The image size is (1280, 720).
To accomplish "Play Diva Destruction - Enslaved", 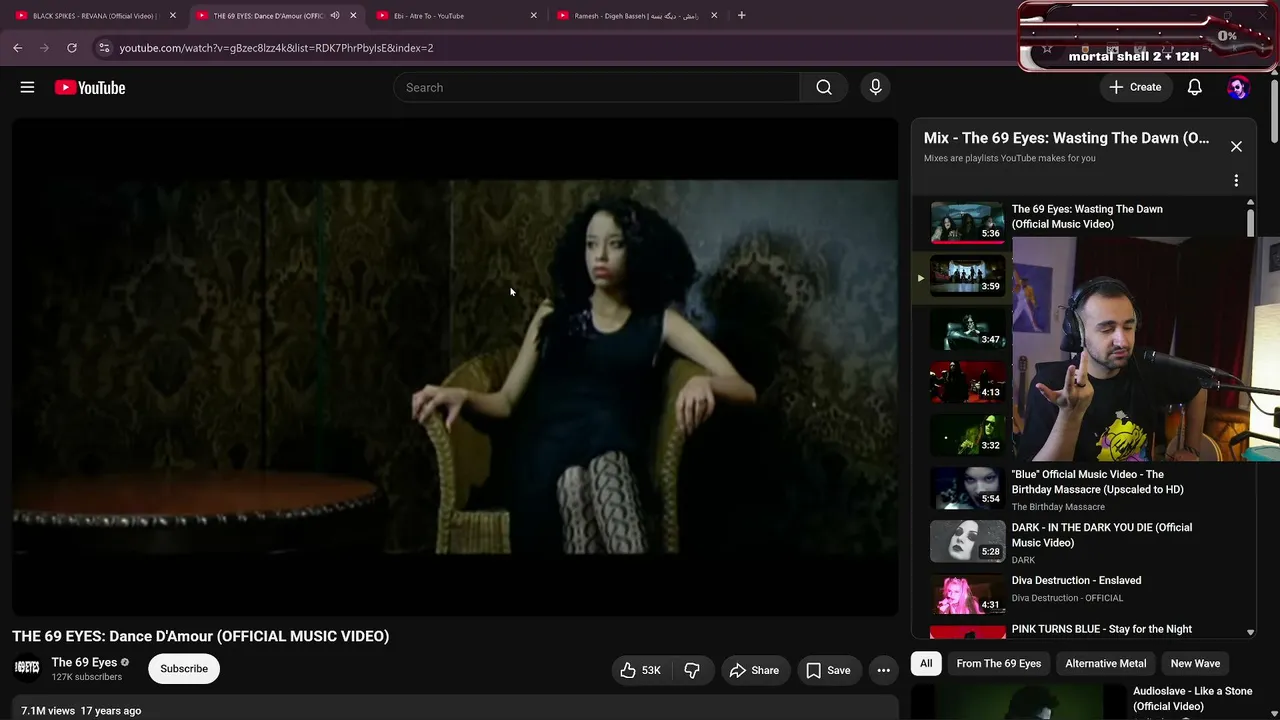I will click(x=1085, y=594).
